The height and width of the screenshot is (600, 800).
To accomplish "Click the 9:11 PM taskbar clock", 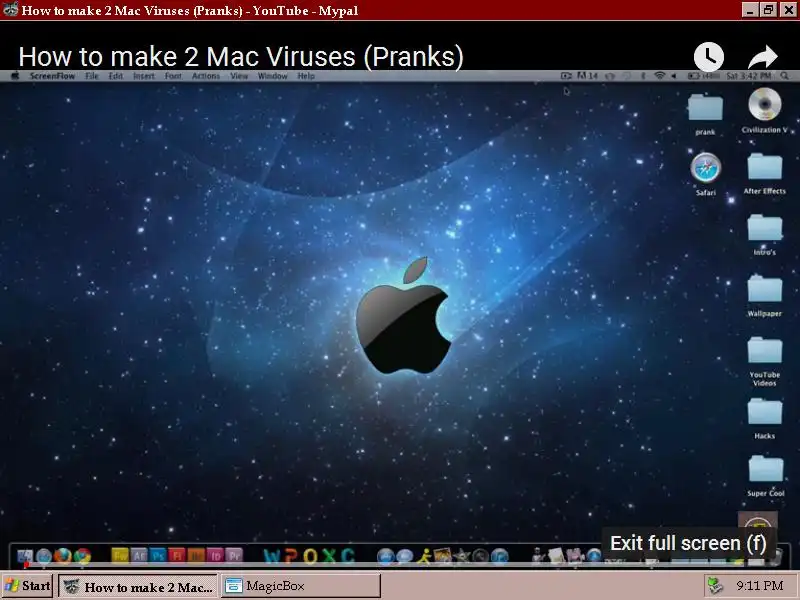I will tap(760, 586).
